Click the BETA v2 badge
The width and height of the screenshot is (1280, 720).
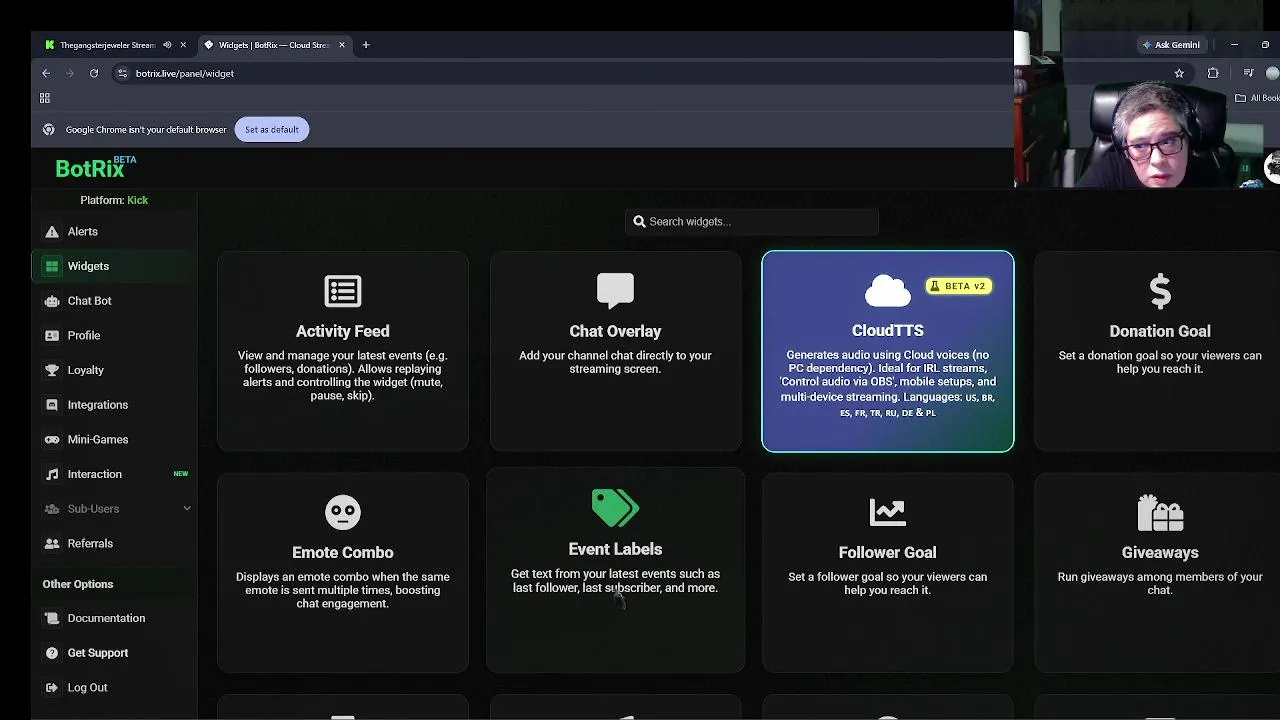click(959, 286)
